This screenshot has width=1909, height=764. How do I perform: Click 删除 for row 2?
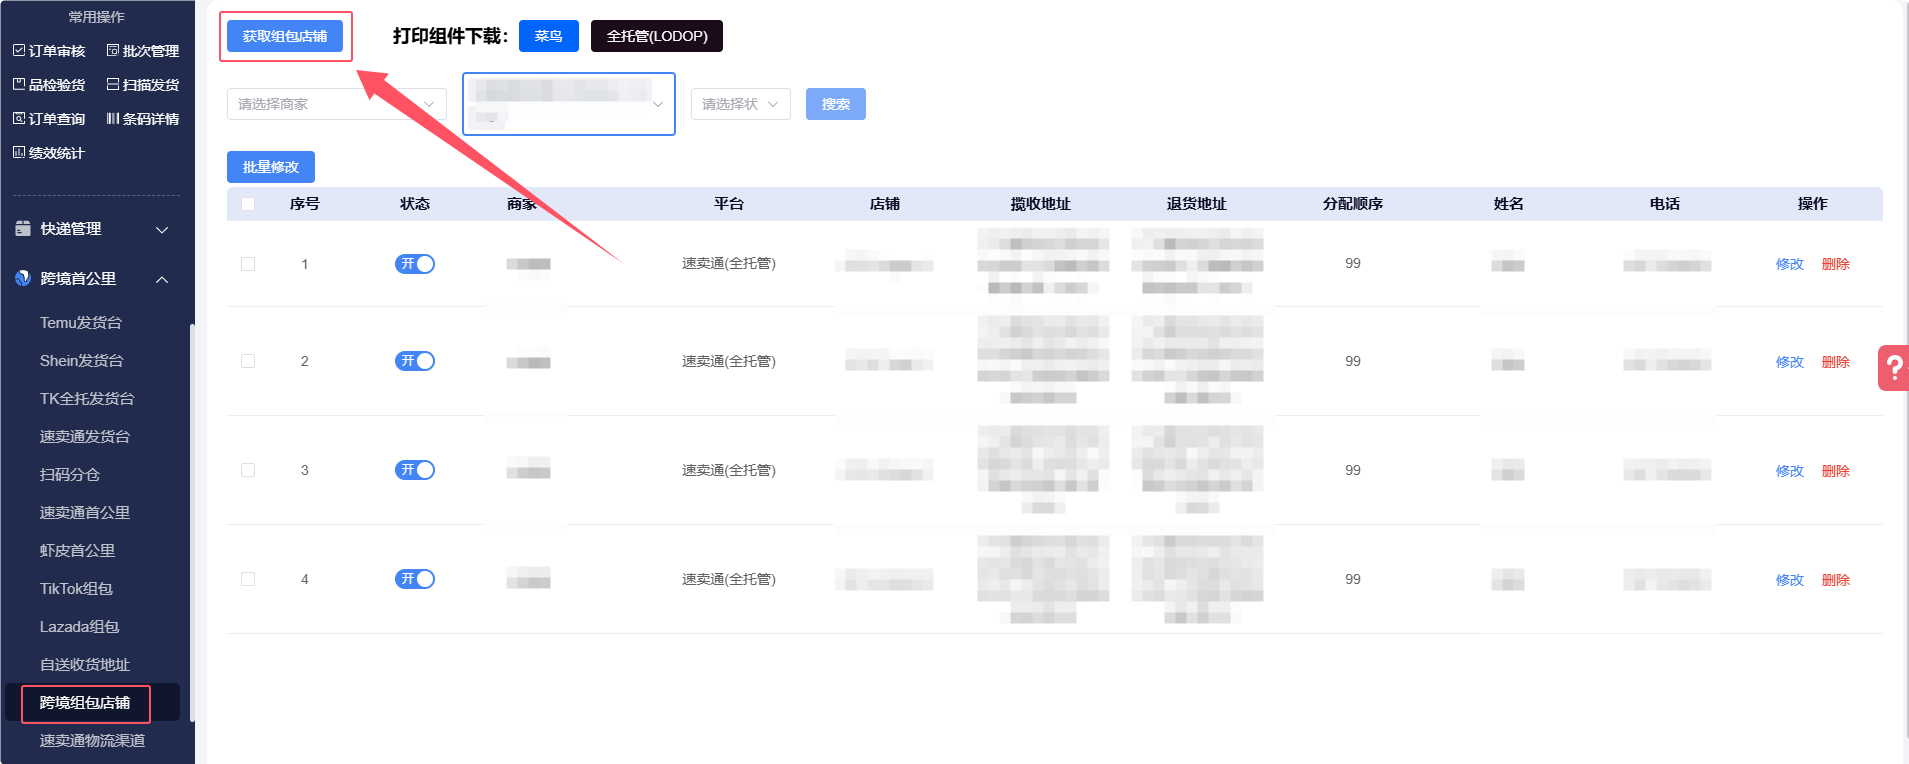click(1836, 362)
